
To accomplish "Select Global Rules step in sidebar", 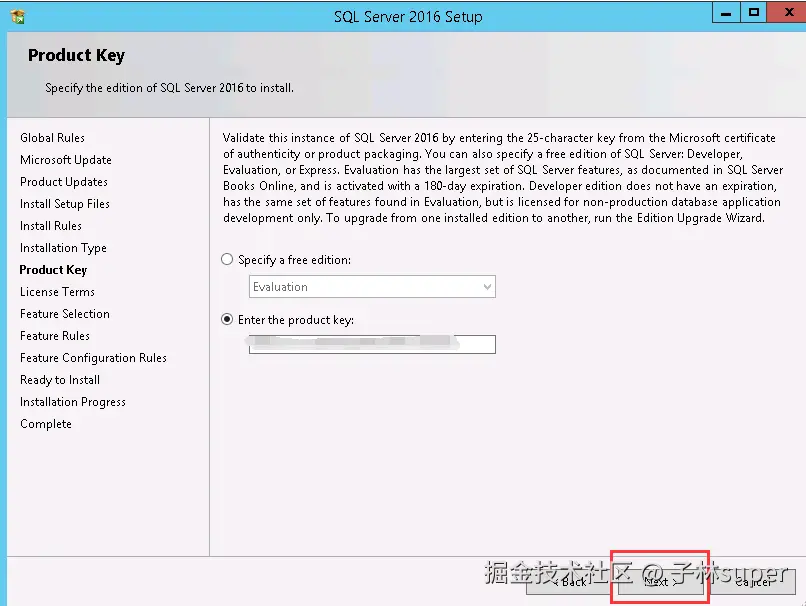I will coord(52,138).
